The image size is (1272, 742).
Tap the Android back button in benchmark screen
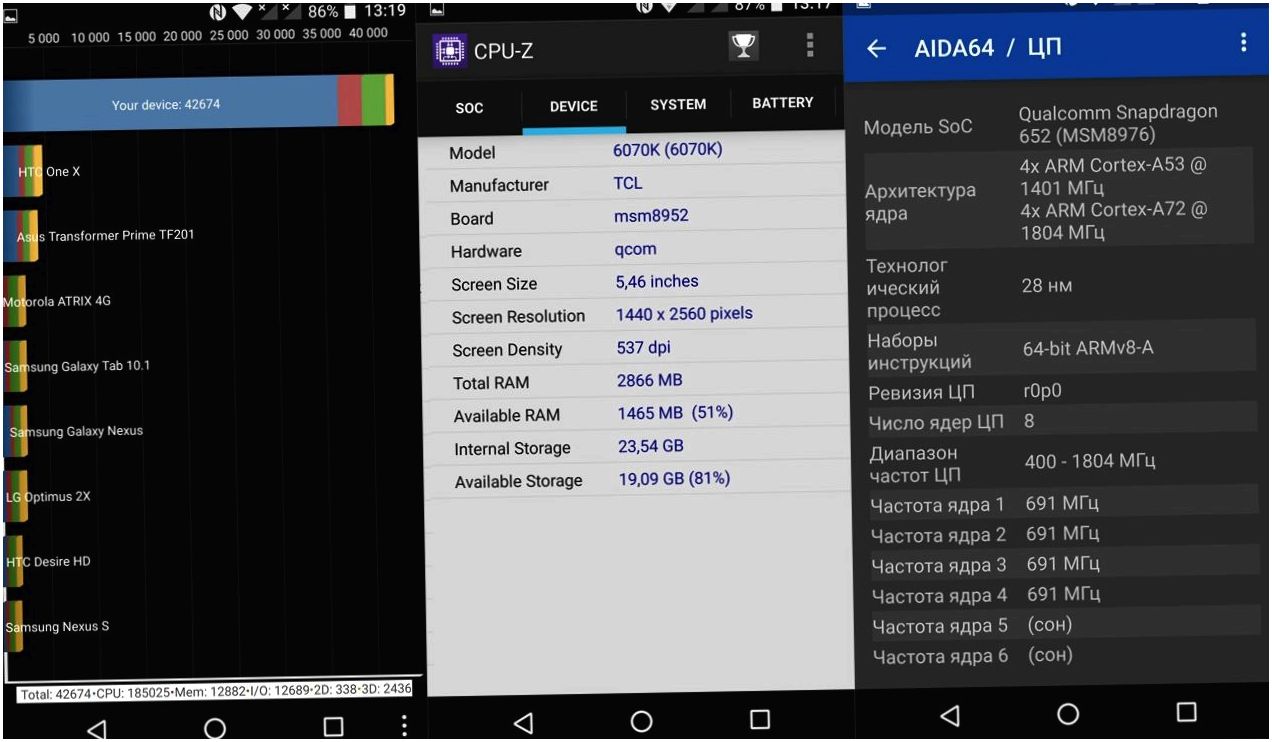pyautogui.click(x=96, y=729)
